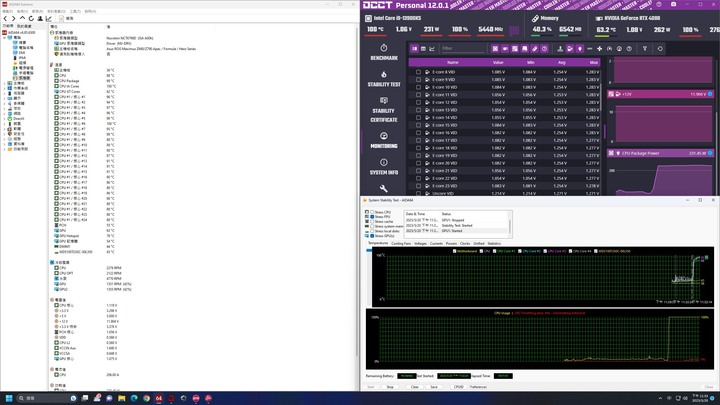
Task: Click AIDA64 back navigation arrow
Action: 5,18
